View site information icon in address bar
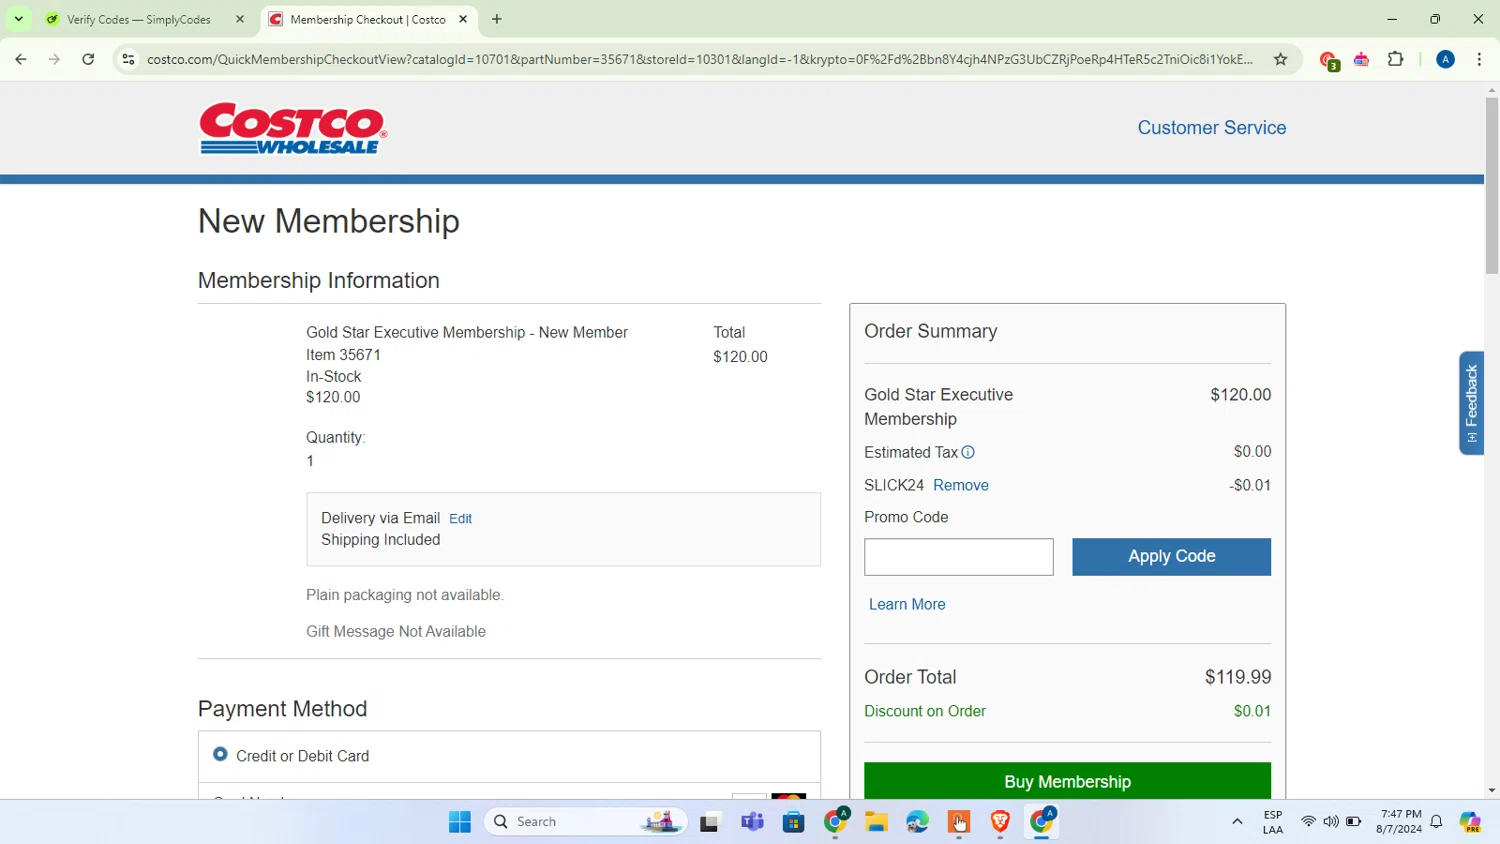Viewport: 1500px width, 844px height. (x=128, y=59)
